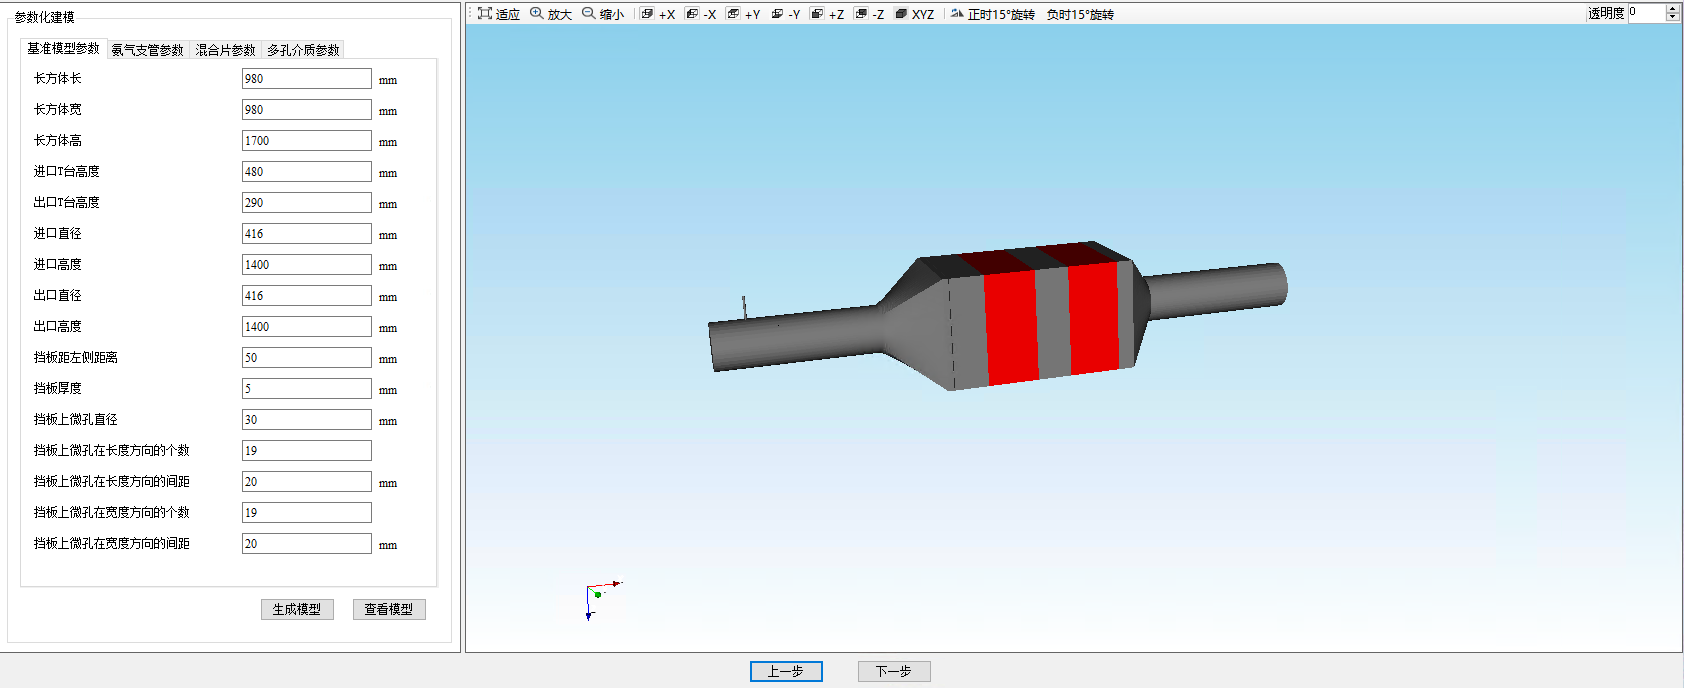This screenshot has width=1684, height=690.
Task: Click the 长方体长 label text
Action: tap(58, 78)
